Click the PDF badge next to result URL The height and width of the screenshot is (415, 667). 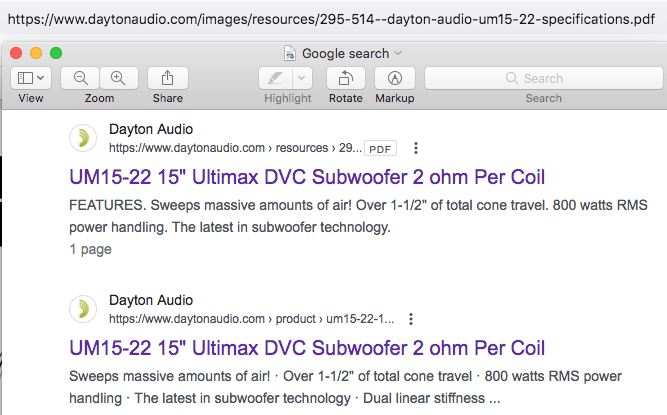380,149
